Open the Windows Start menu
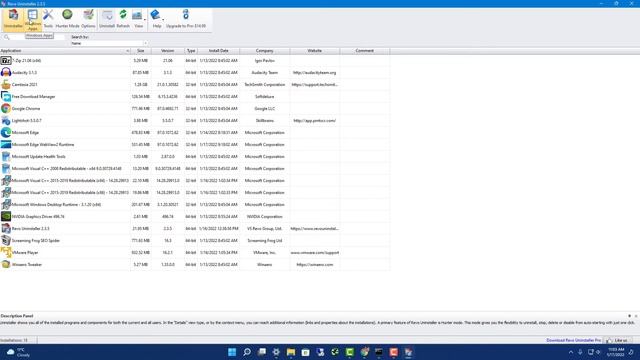The image size is (640, 360). pos(232,352)
